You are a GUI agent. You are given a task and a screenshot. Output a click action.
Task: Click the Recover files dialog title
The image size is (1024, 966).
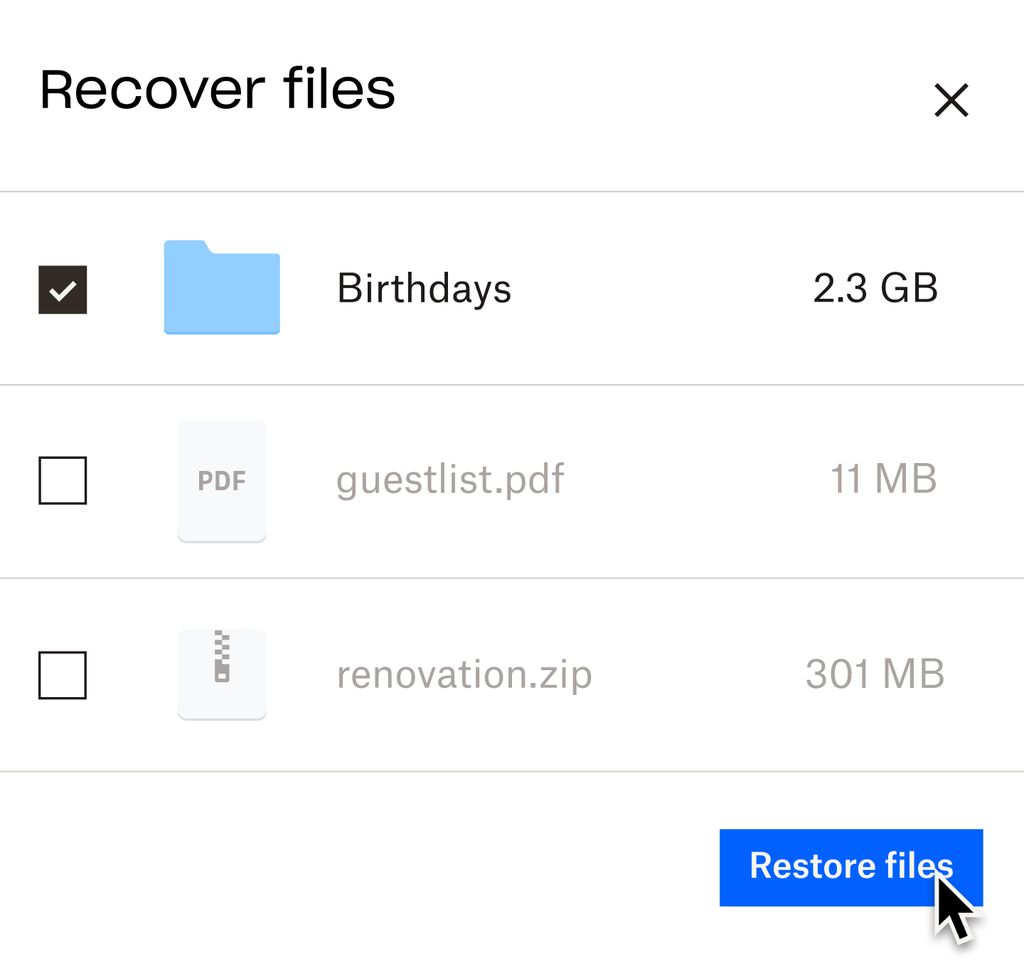(x=217, y=90)
